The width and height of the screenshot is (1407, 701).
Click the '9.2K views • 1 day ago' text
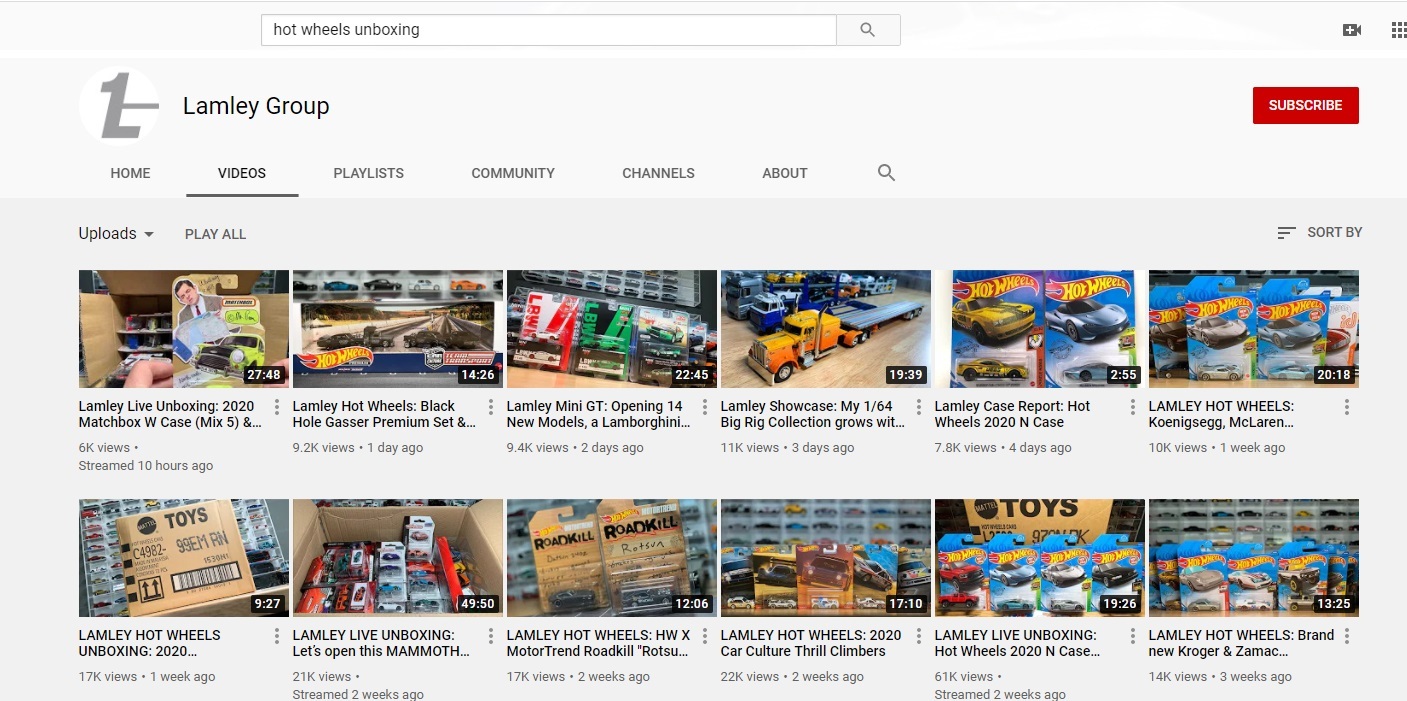point(358,448)
